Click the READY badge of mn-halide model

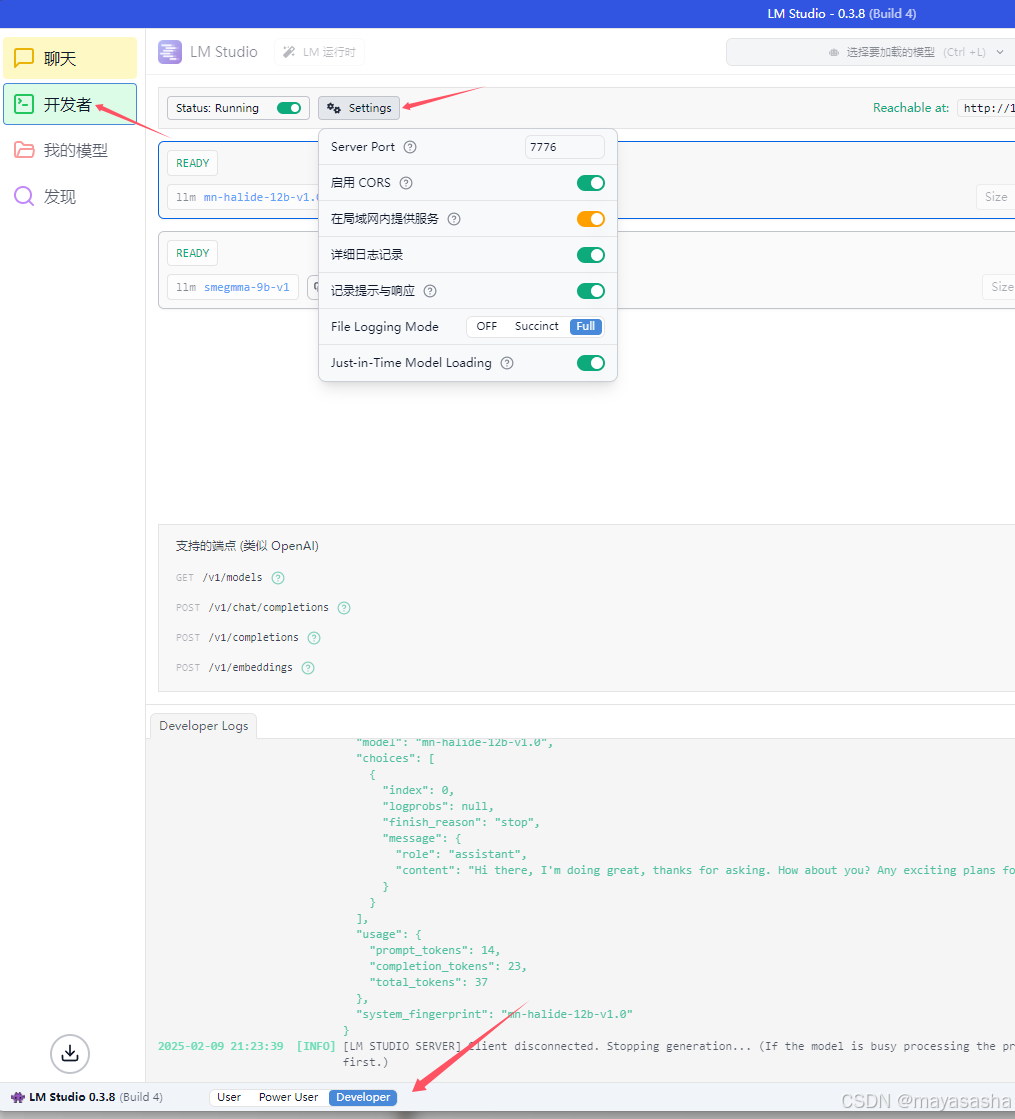click(x=193, y=163)
